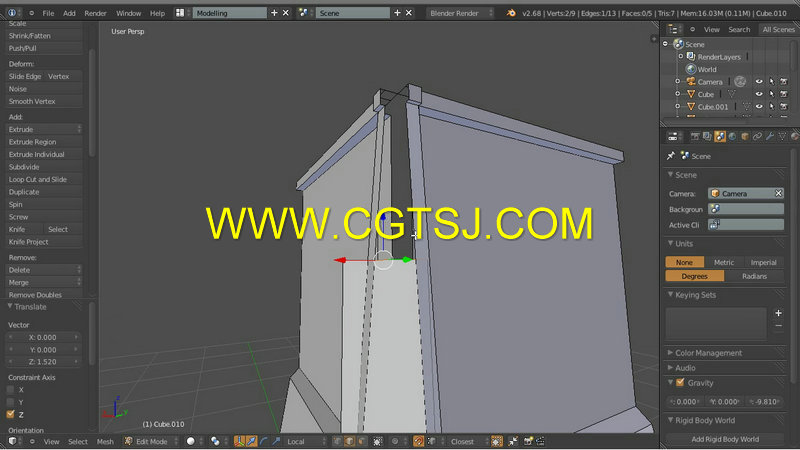Viewport: 800px width, 450px height.
Task: Enable the Y constraint axis checkbox
Action: pyautogui.click(x=11, y=402)
